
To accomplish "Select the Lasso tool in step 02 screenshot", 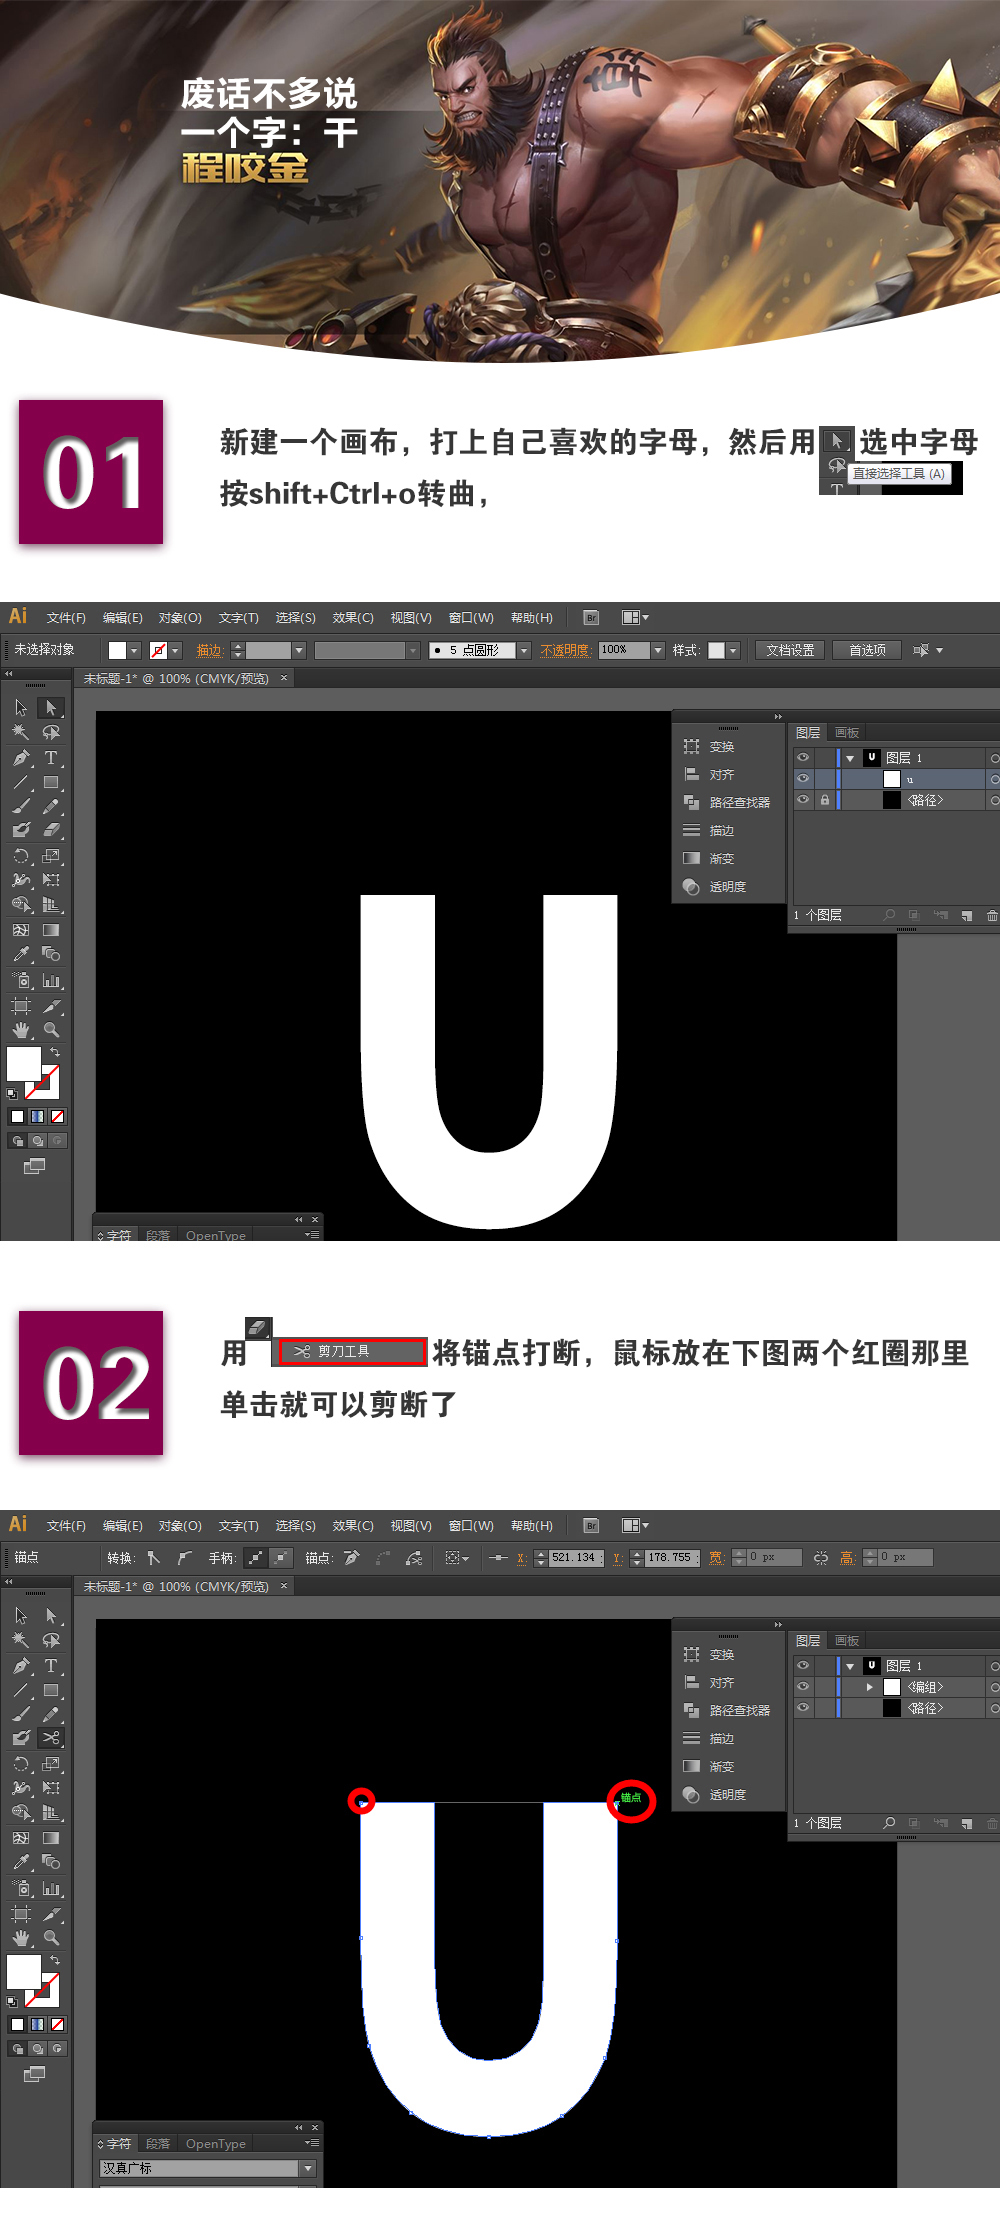I will coord(51,1640).
